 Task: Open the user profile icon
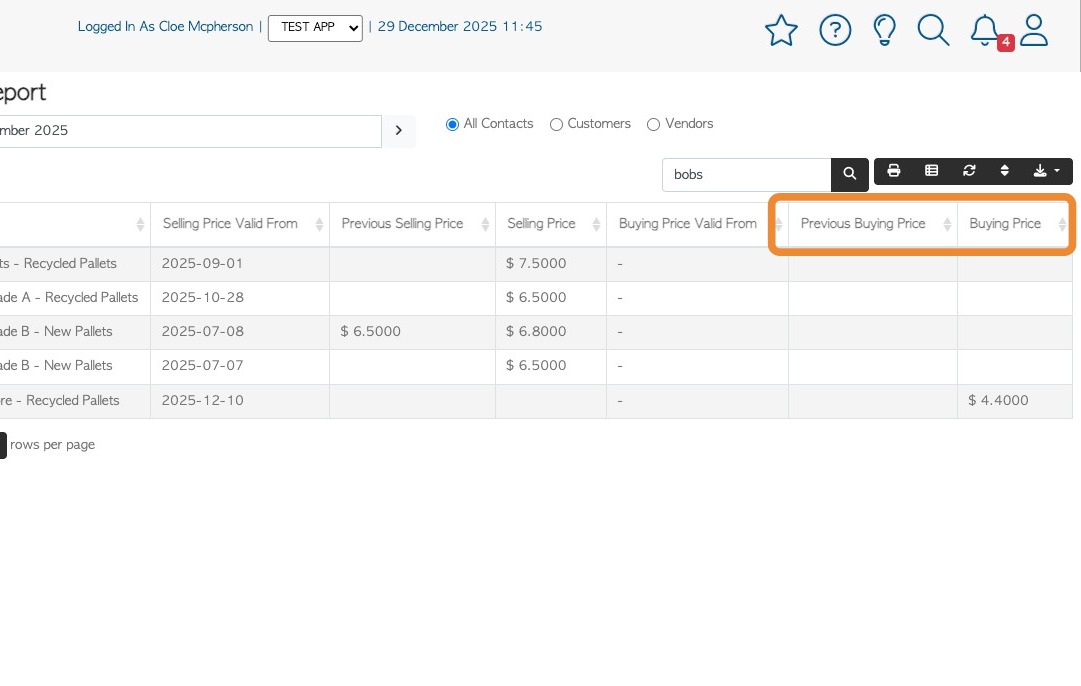point(1034,30)
